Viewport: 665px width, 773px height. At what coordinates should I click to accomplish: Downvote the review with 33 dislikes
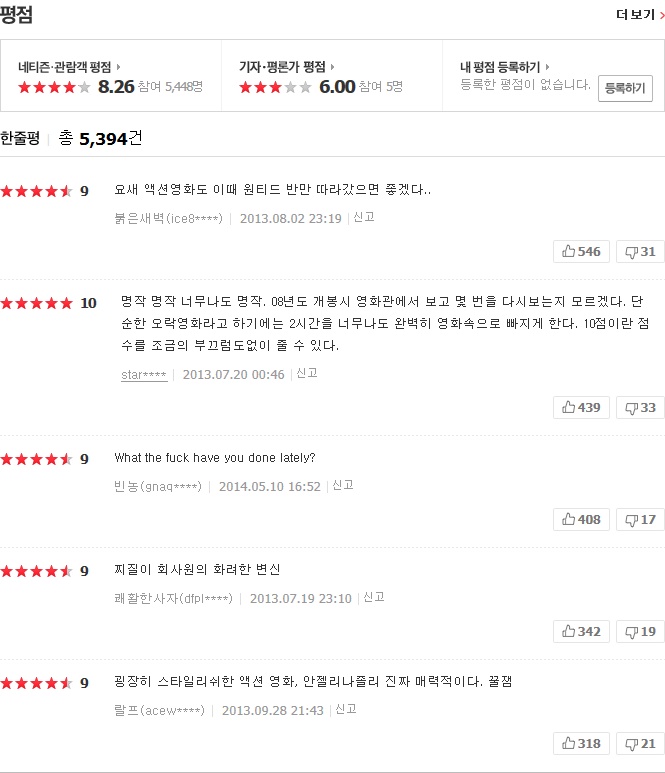pyautogui.click(x=640, y=407)
